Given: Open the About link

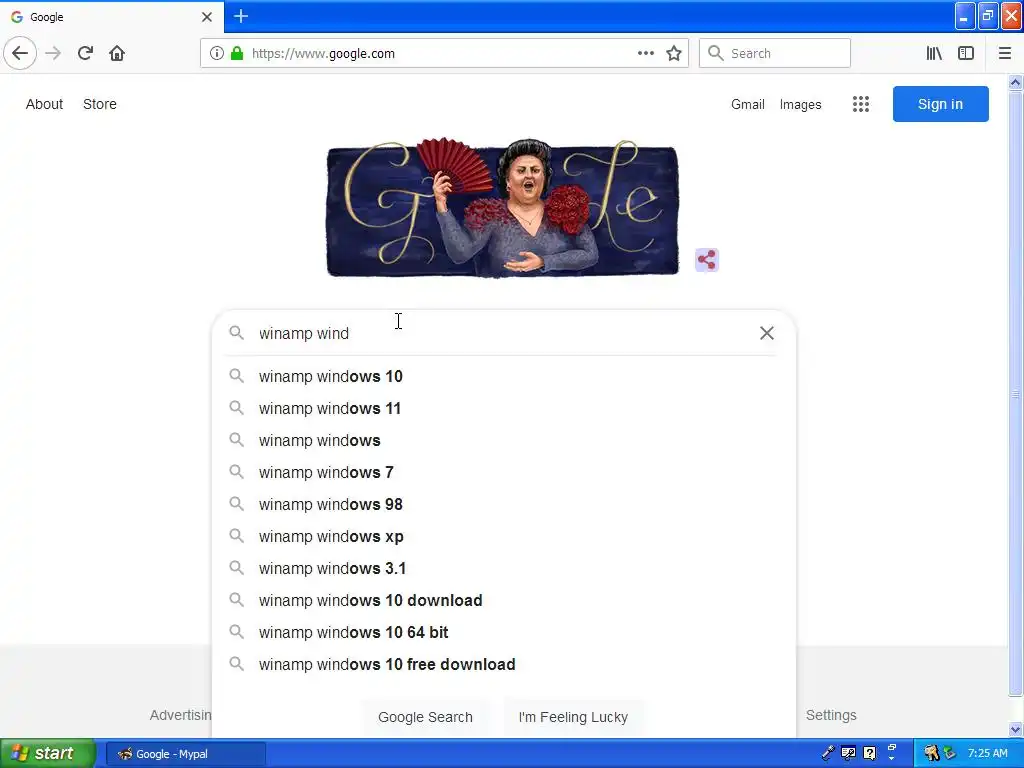Looking at the screenshot, I should [x=44, y=104].
